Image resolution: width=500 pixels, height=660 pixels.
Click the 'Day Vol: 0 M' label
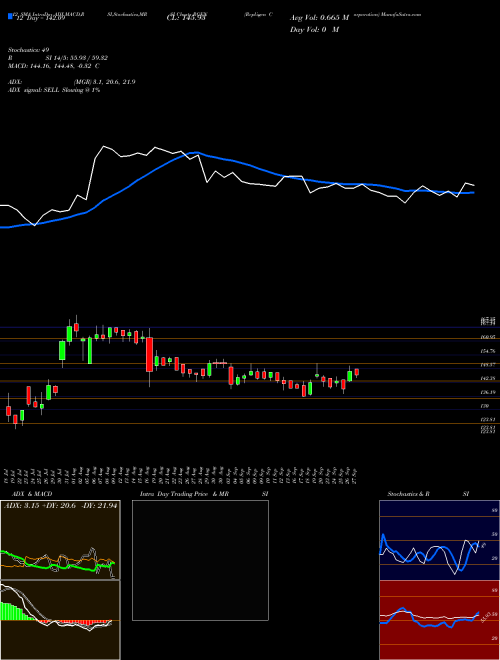coord(314,30)
